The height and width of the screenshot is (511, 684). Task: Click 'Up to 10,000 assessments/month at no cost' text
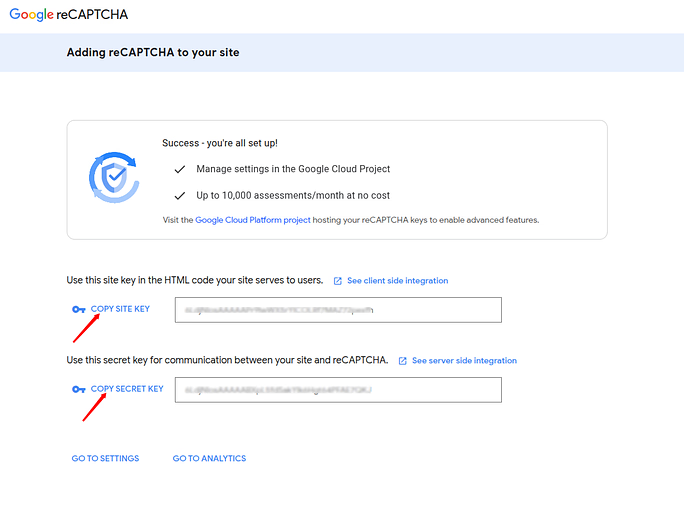[x=293, y=195]
